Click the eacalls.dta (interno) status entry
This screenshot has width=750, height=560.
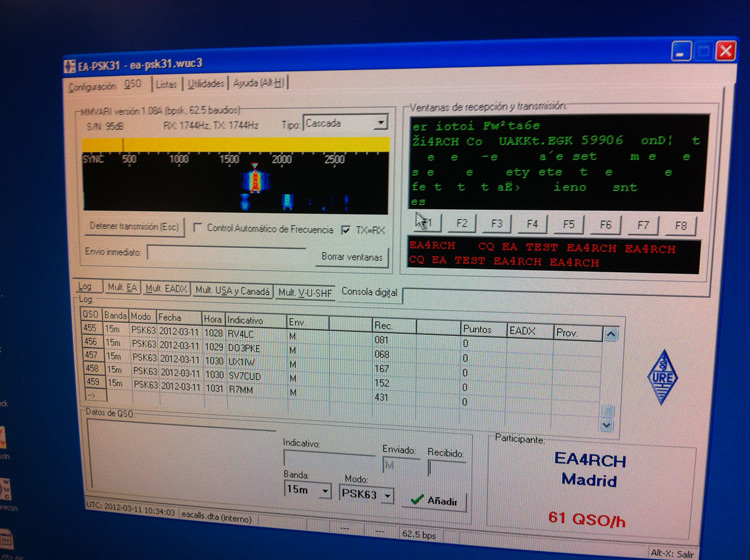(x=217, y=516)
